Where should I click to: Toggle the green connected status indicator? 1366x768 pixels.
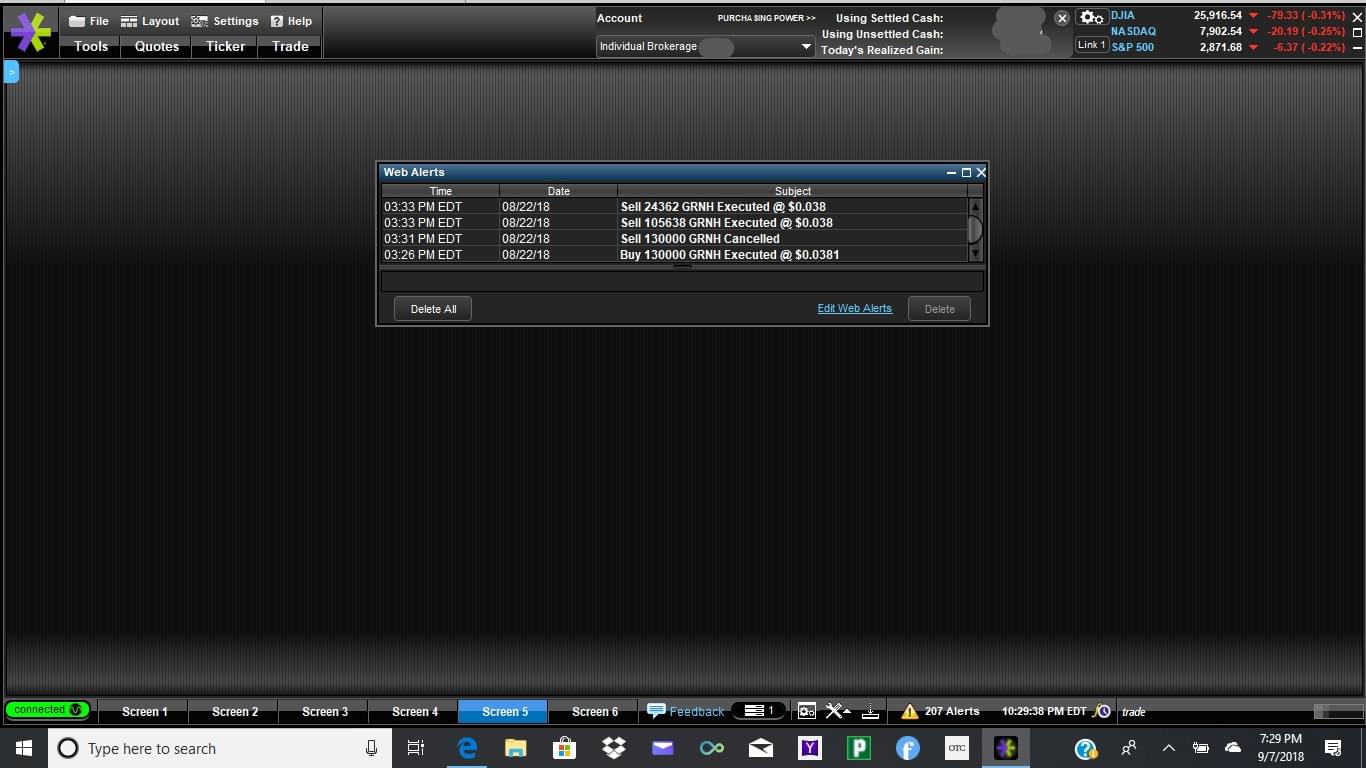47,710
